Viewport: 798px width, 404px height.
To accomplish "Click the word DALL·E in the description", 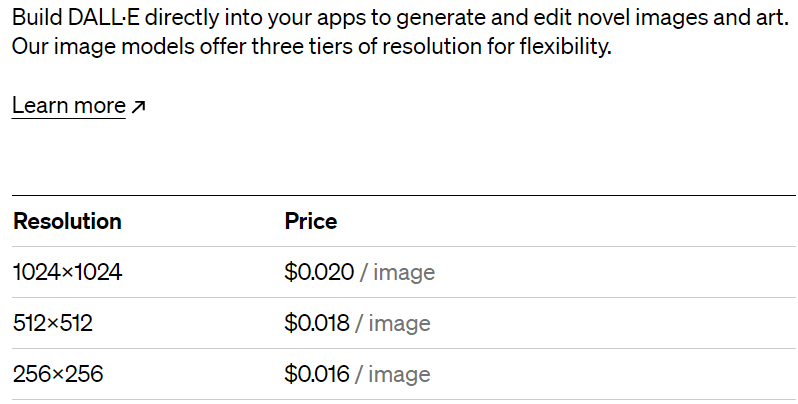I will pos(98,17).
